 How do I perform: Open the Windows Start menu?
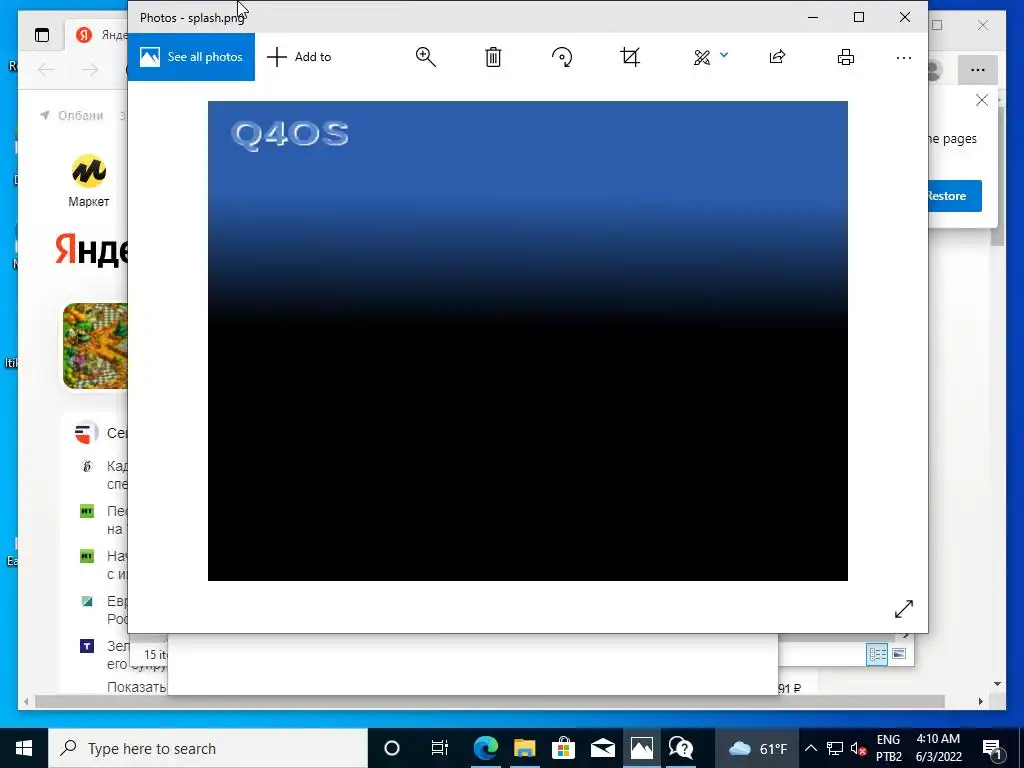(x=24, y=748)
